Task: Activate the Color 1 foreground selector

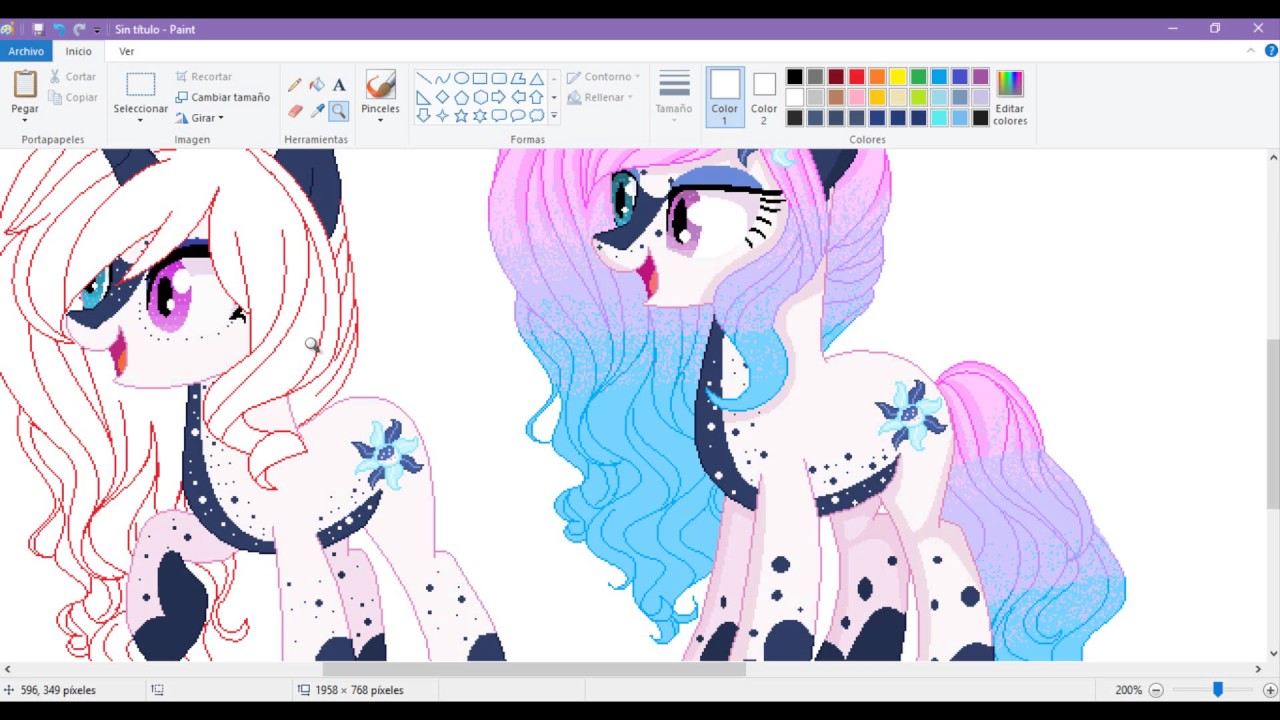Action: pyautogui.click(x=725, y=97)
